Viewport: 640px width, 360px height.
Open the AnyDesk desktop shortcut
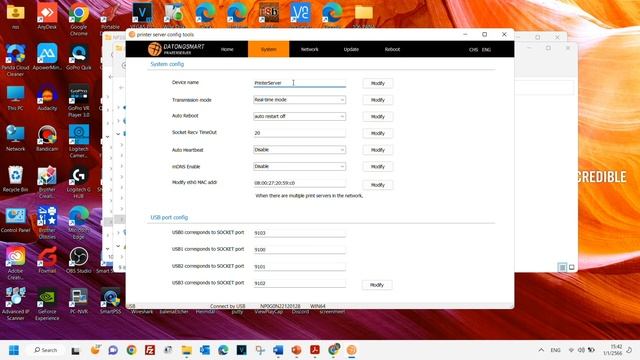tap(47, 16)
